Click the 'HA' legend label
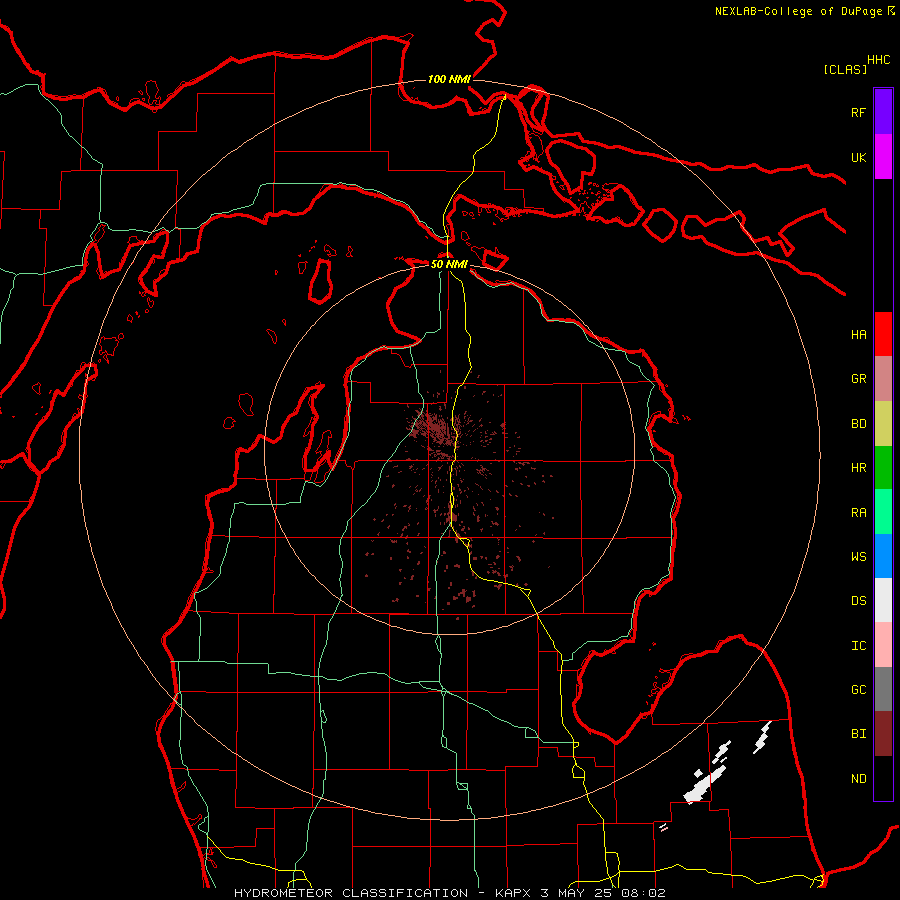This screenshot has width=900, height=900. [858, 335]
